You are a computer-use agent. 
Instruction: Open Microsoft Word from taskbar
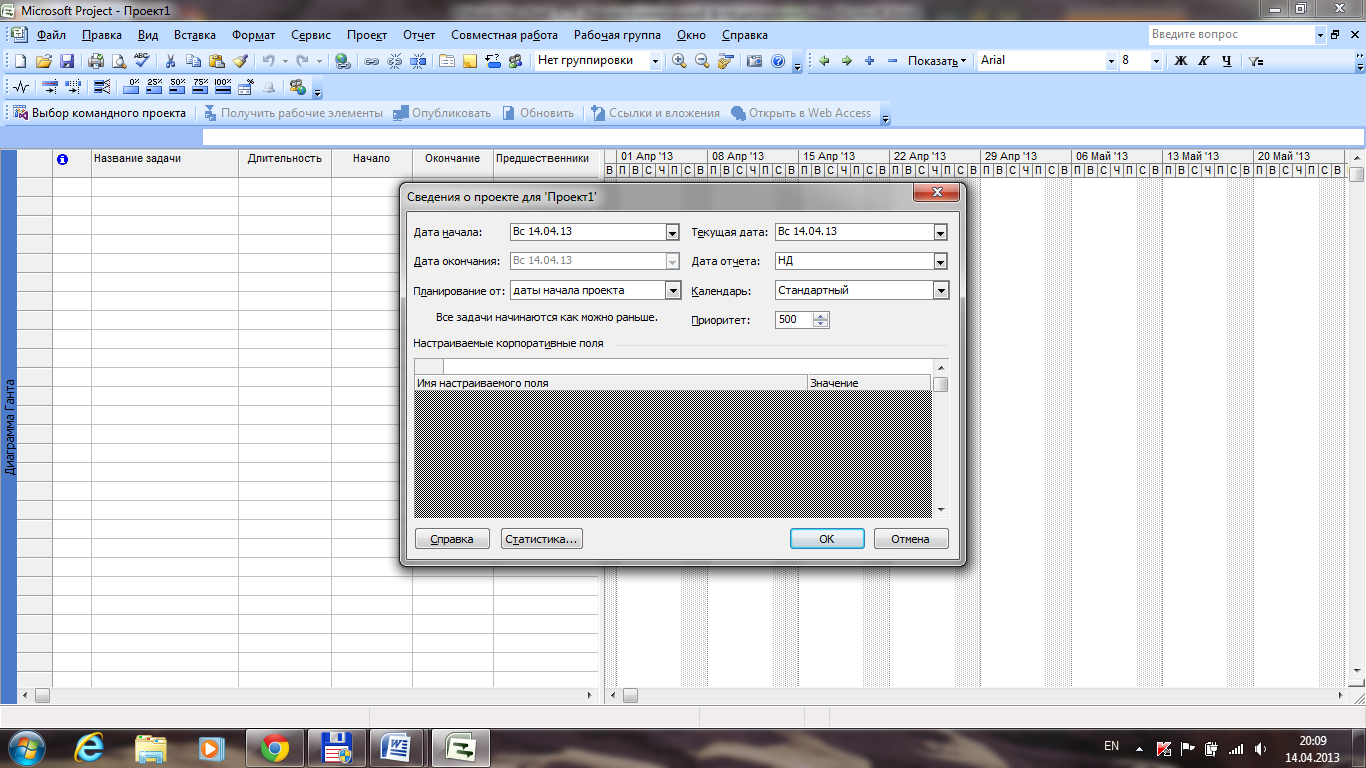(x=396, y=747)
